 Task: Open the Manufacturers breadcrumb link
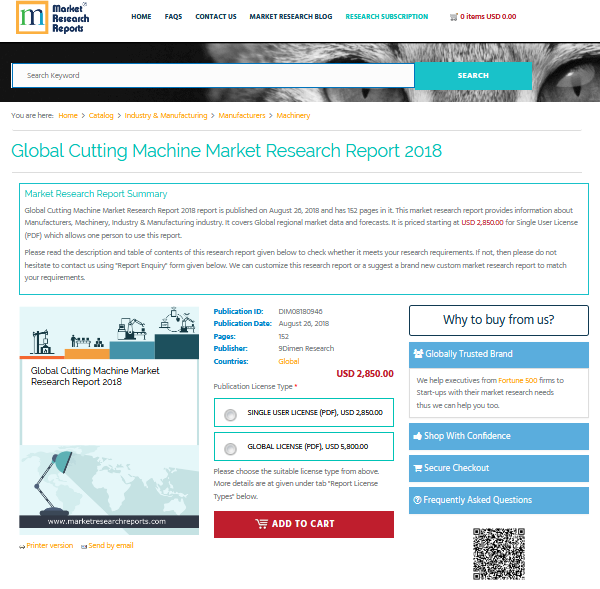click(x=242, y=116)
